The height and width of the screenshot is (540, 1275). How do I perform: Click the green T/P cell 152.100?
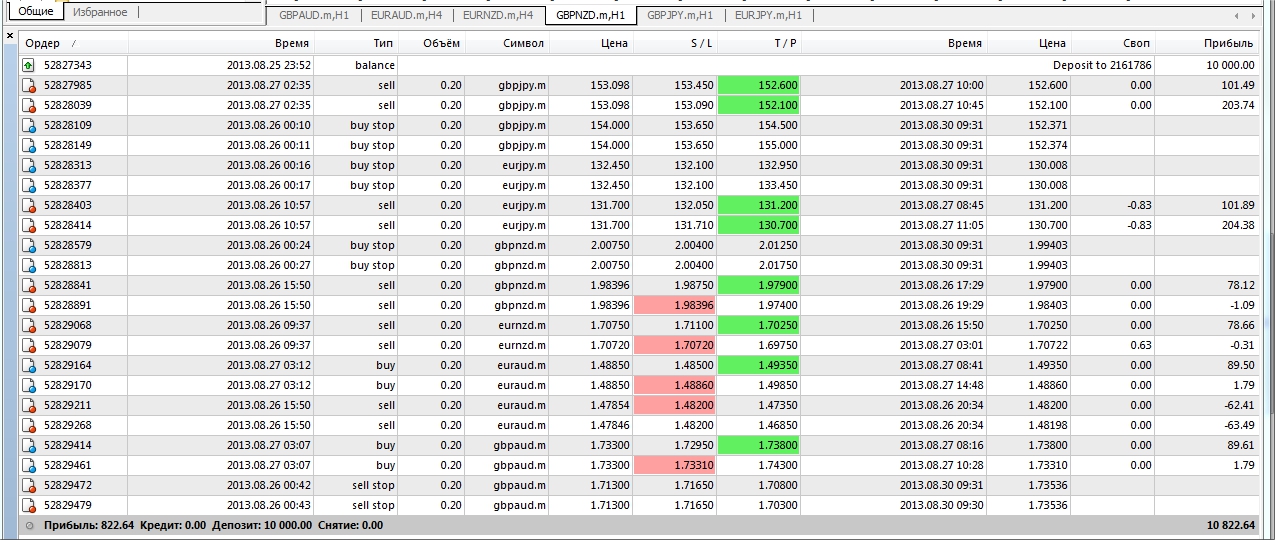[x=759, y=105]
